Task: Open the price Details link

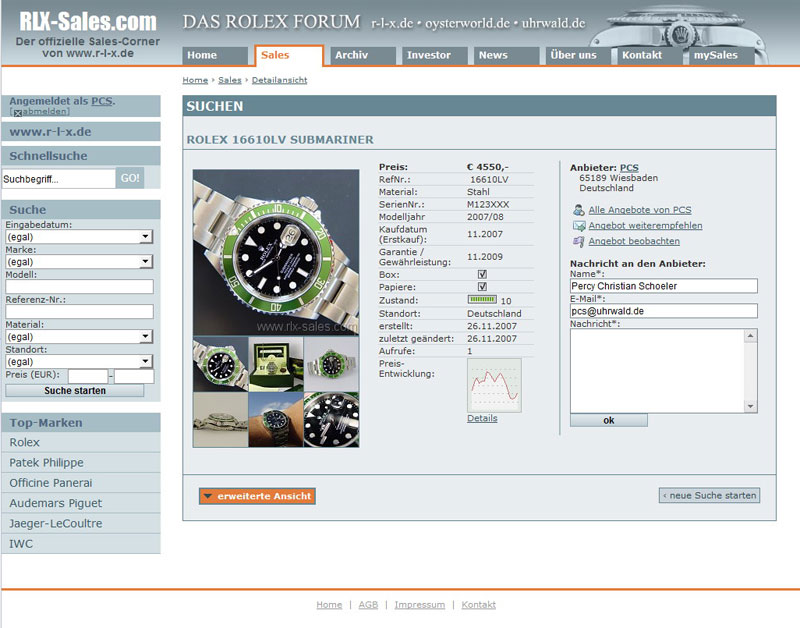Action: coord(482,418)
